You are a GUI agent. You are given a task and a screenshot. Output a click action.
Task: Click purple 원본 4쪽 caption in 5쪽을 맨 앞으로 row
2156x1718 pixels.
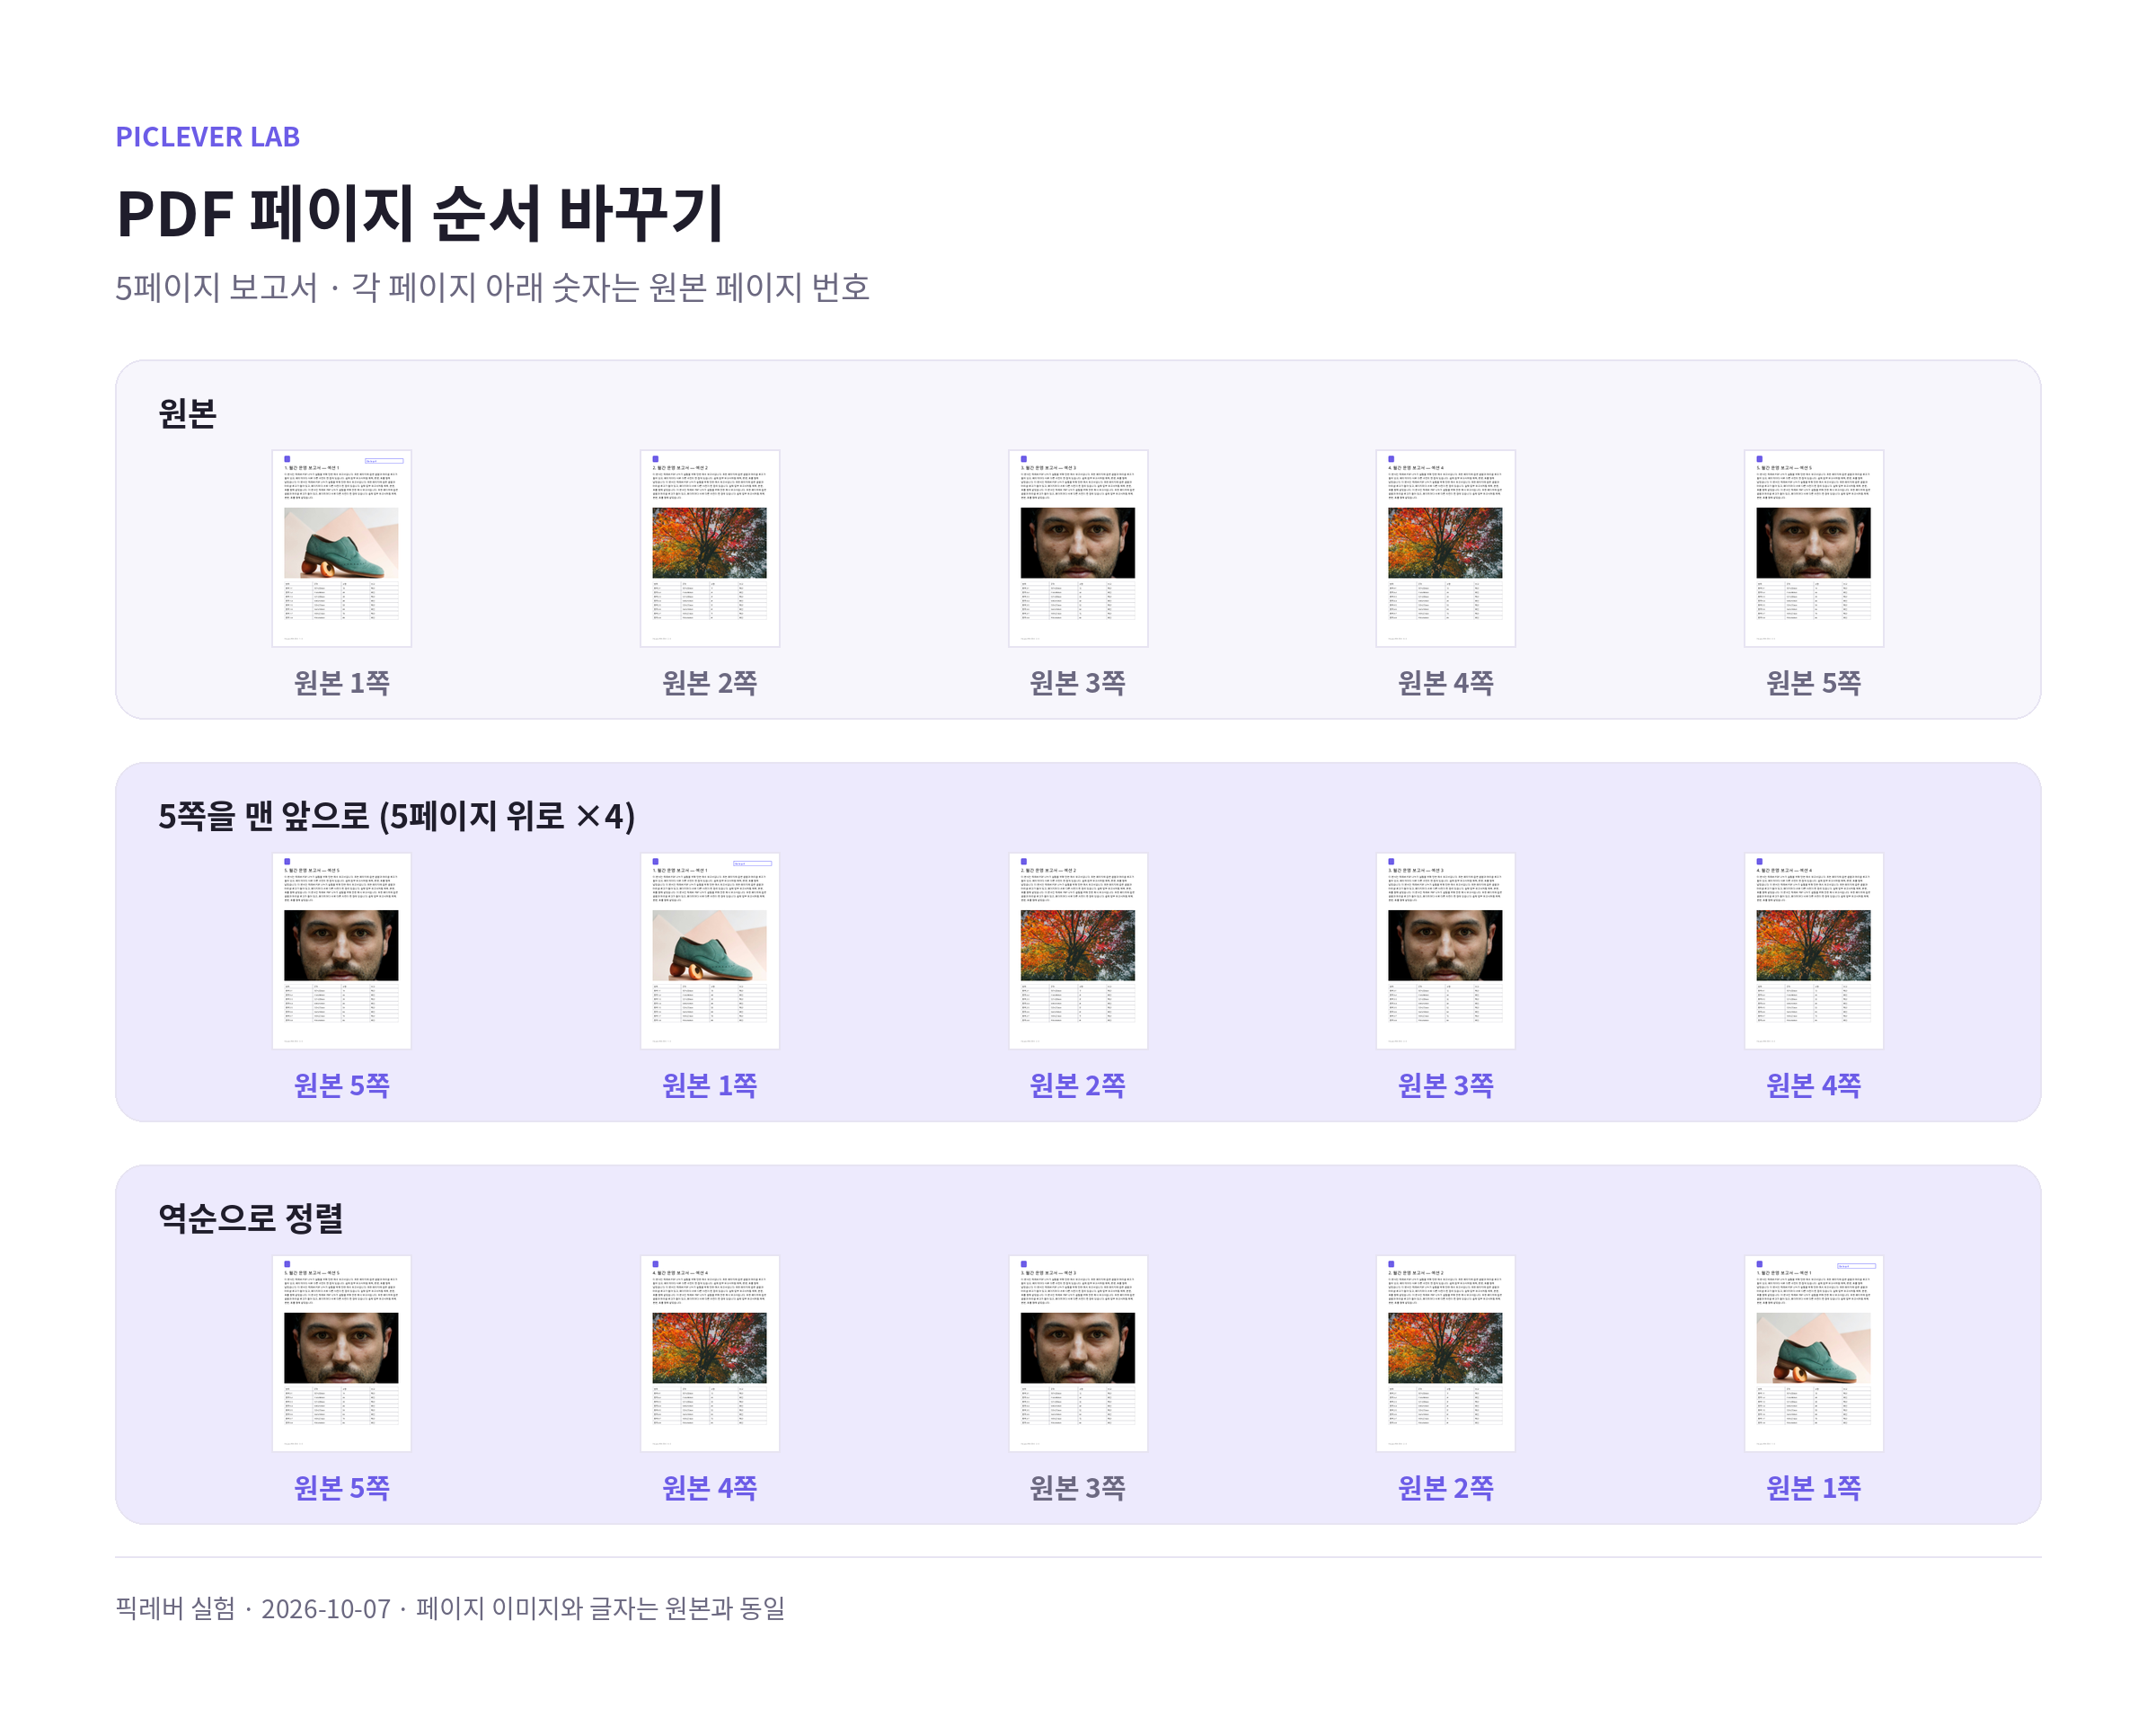[1813, 1085]
